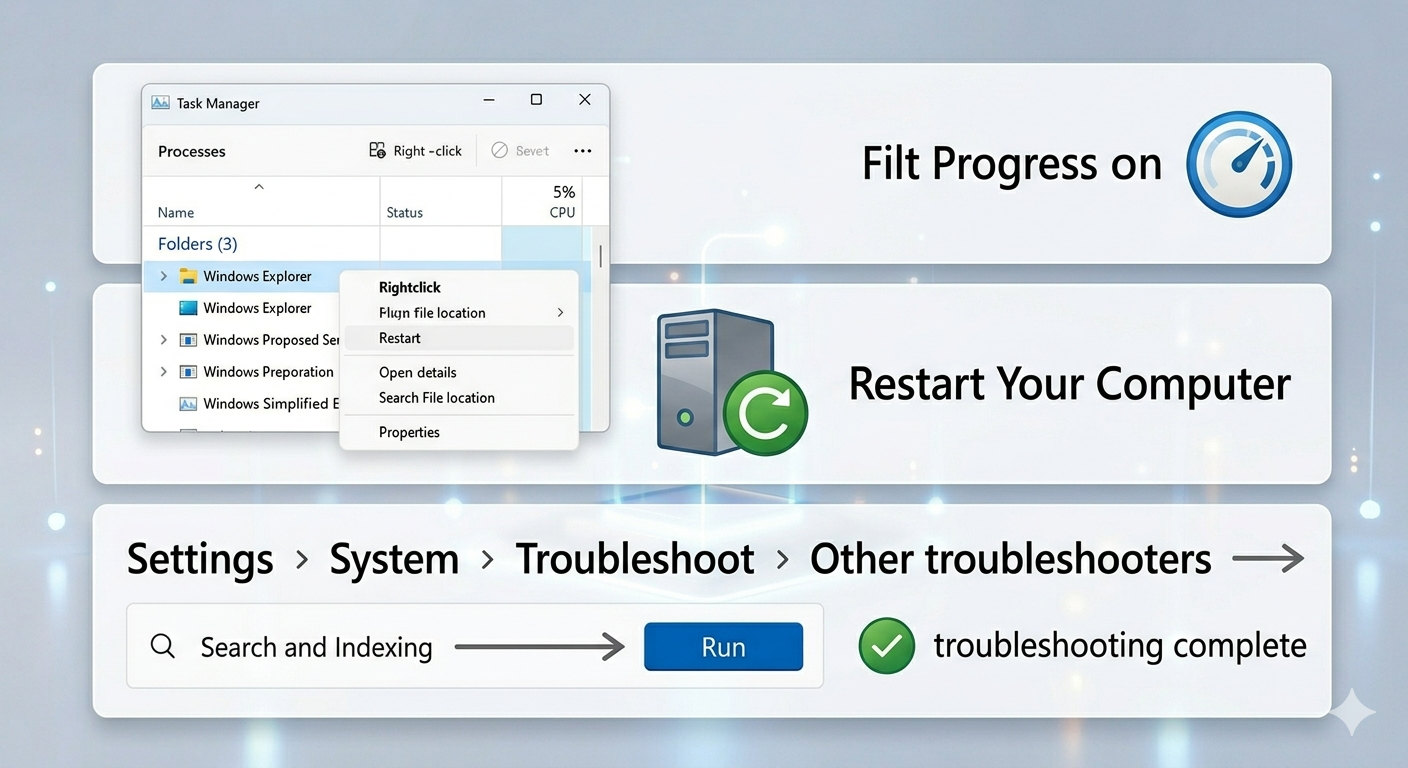Viewport: 1408px width, 768px height.
Task: Click the Folders (3) group header
Action: coord(198,243)
